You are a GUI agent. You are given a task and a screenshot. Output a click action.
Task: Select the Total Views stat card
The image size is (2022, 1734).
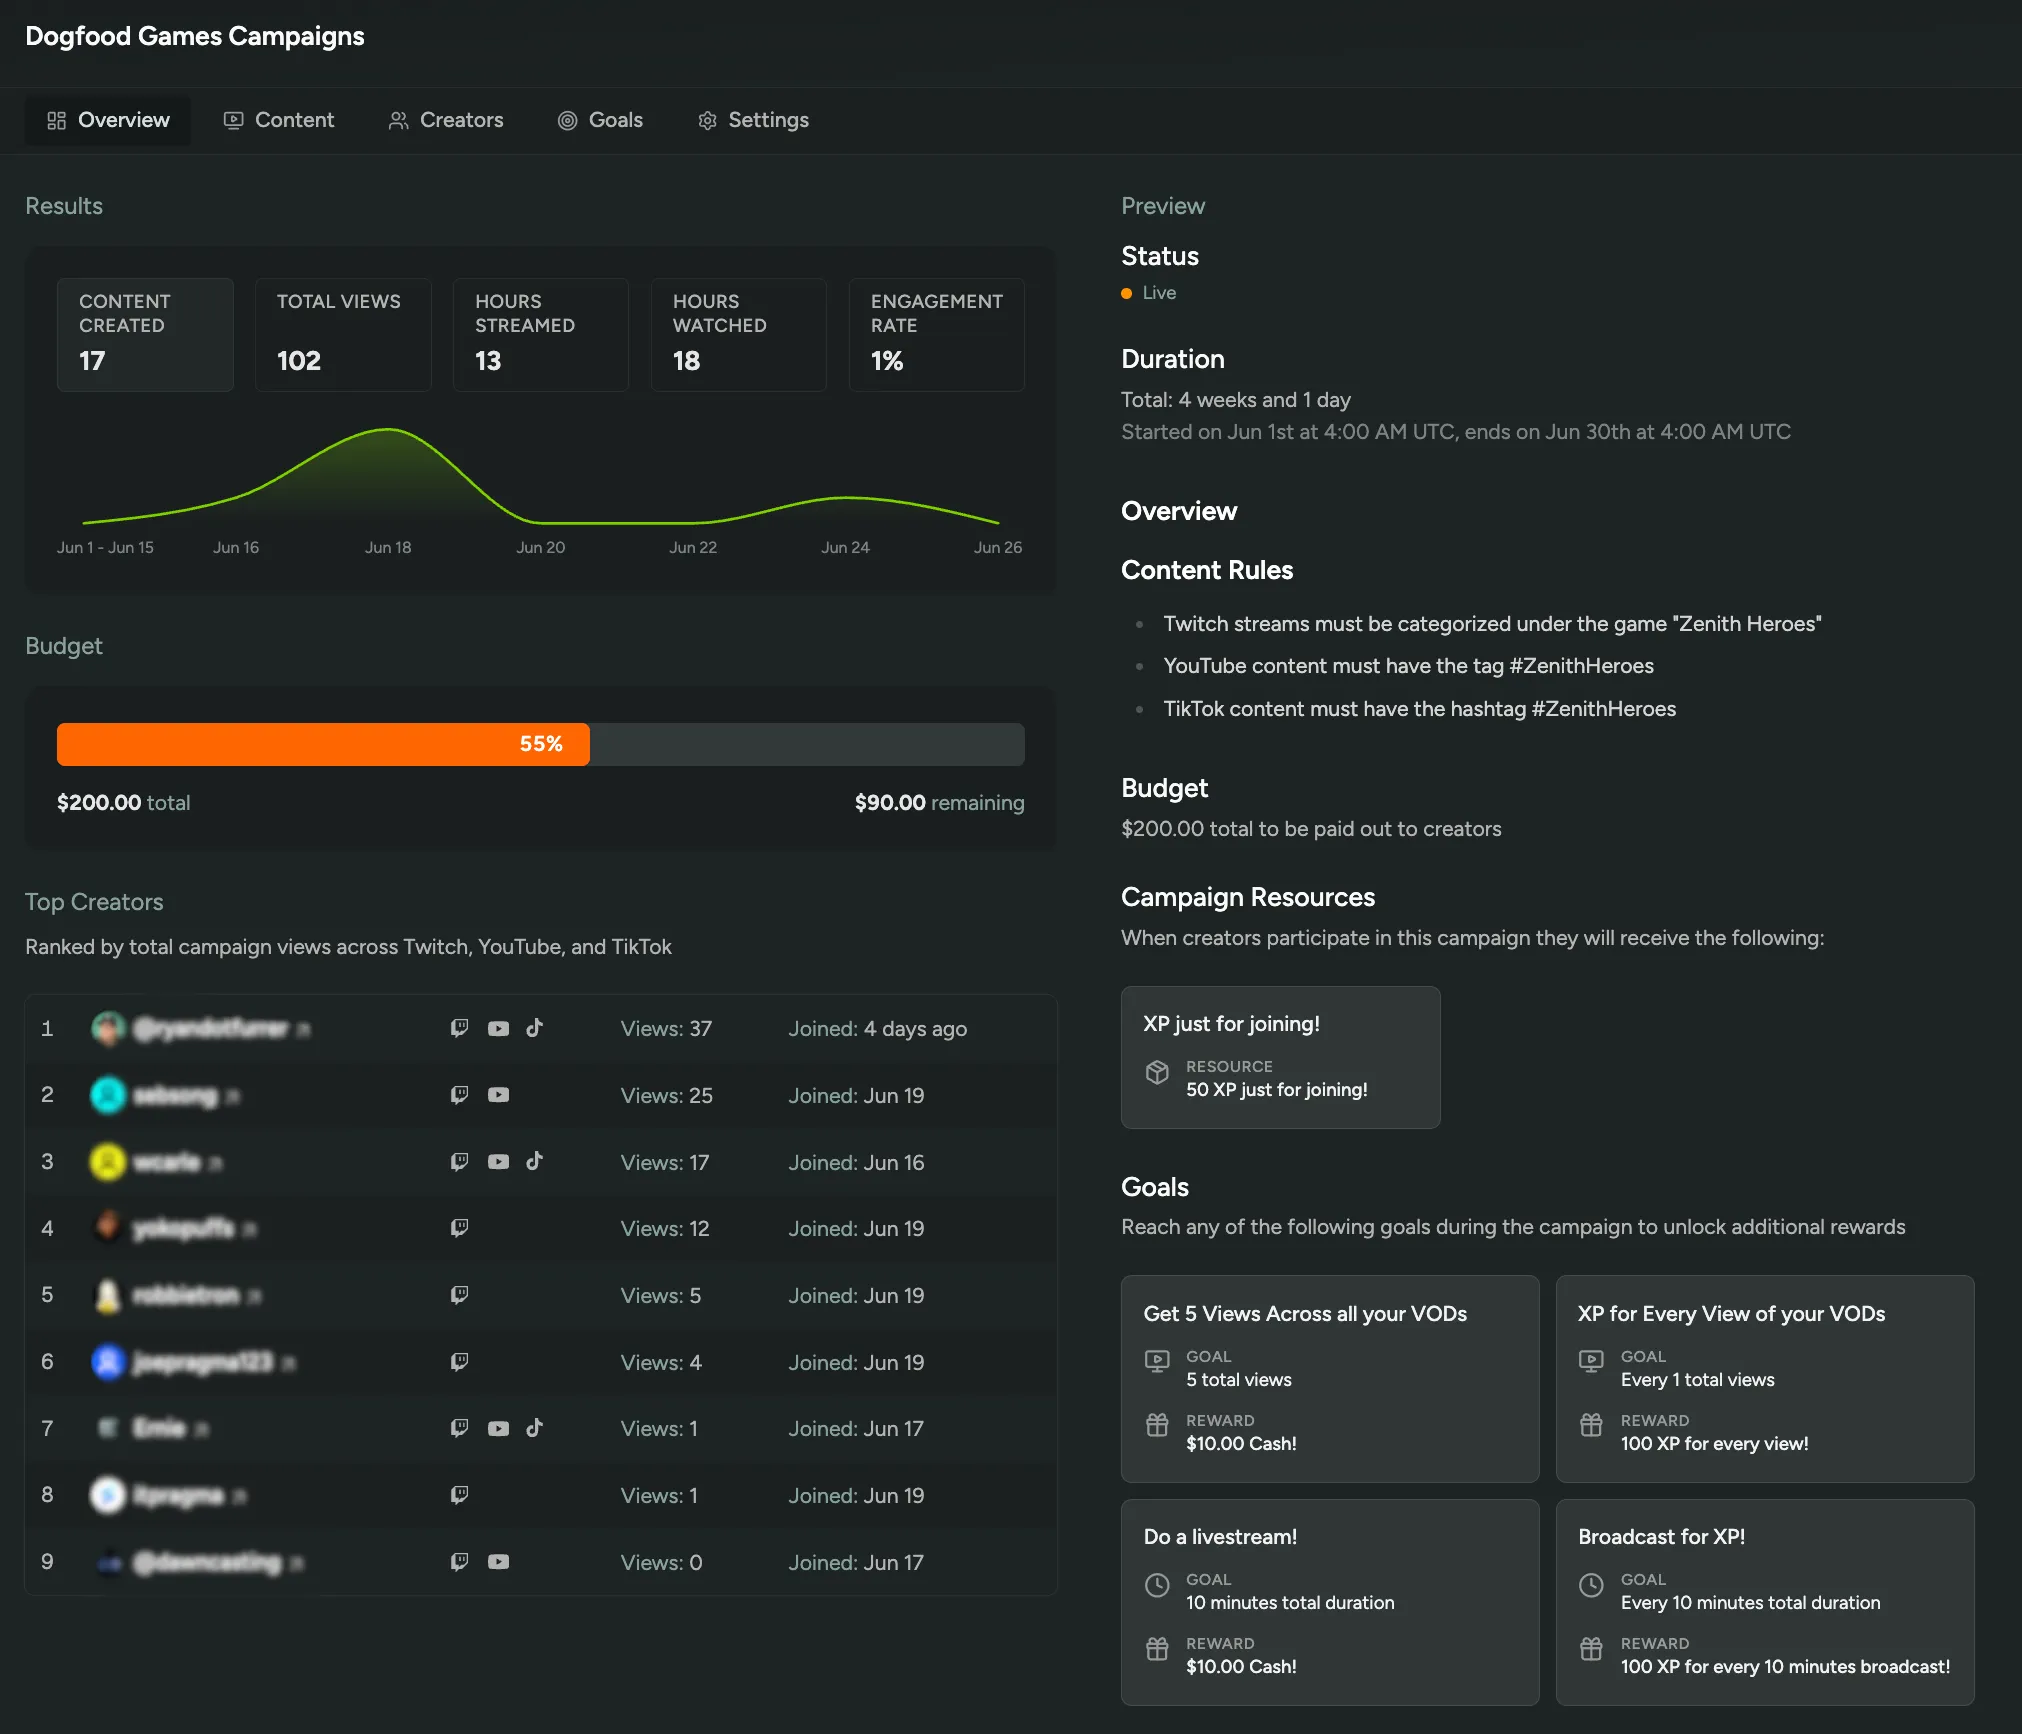[343, 335]
